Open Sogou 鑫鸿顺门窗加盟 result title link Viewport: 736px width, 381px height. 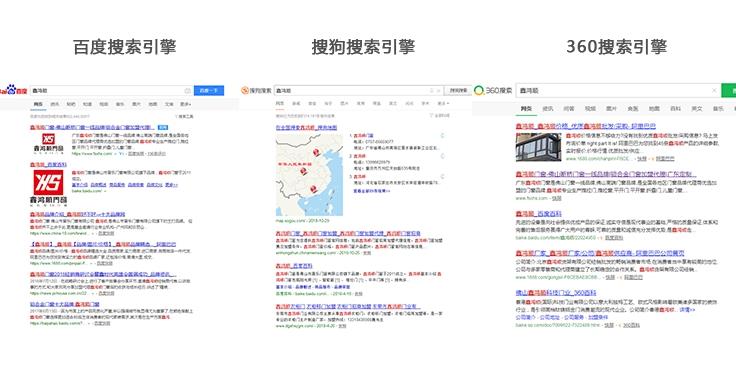pyautogui.click(x=348, y=233)
